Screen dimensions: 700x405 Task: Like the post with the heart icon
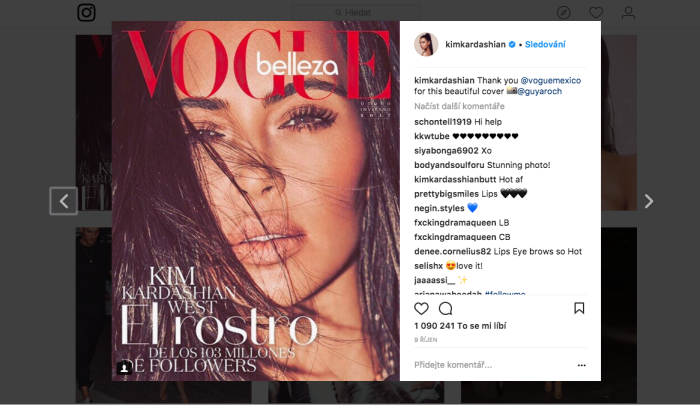pos(421,309)
